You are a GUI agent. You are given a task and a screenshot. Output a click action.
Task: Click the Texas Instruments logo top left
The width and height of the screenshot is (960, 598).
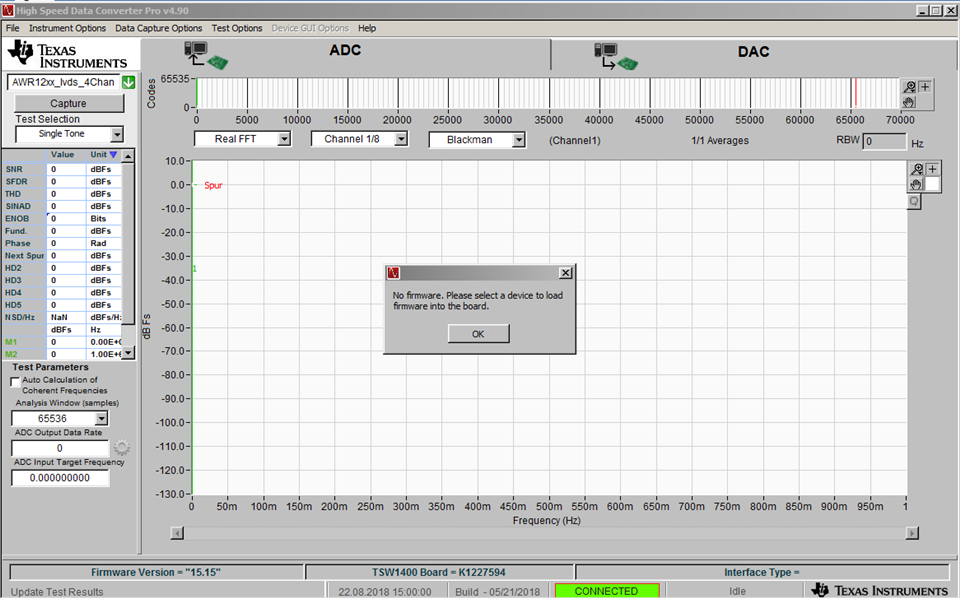click(x=67, y=54)
